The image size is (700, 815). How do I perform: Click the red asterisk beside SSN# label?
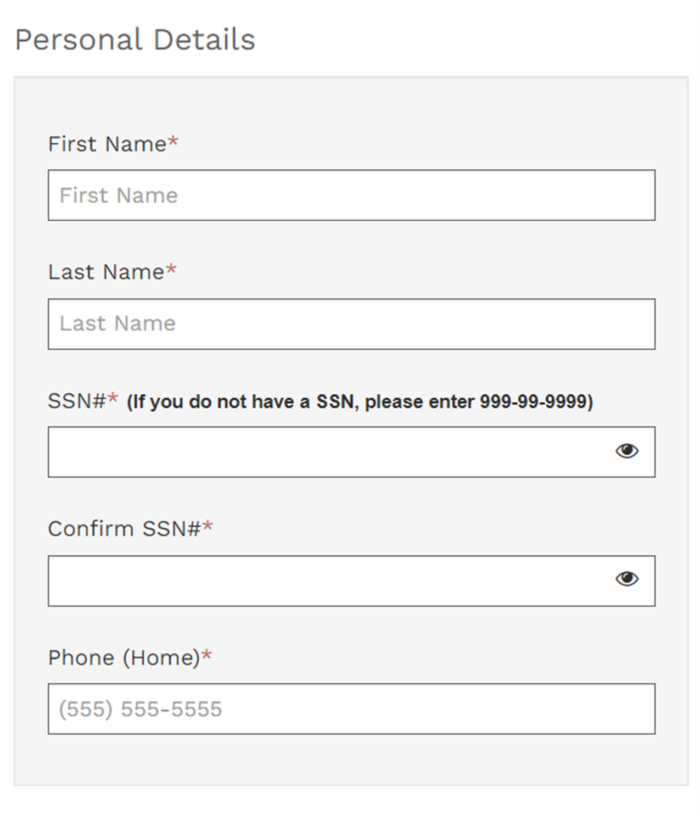113,398
